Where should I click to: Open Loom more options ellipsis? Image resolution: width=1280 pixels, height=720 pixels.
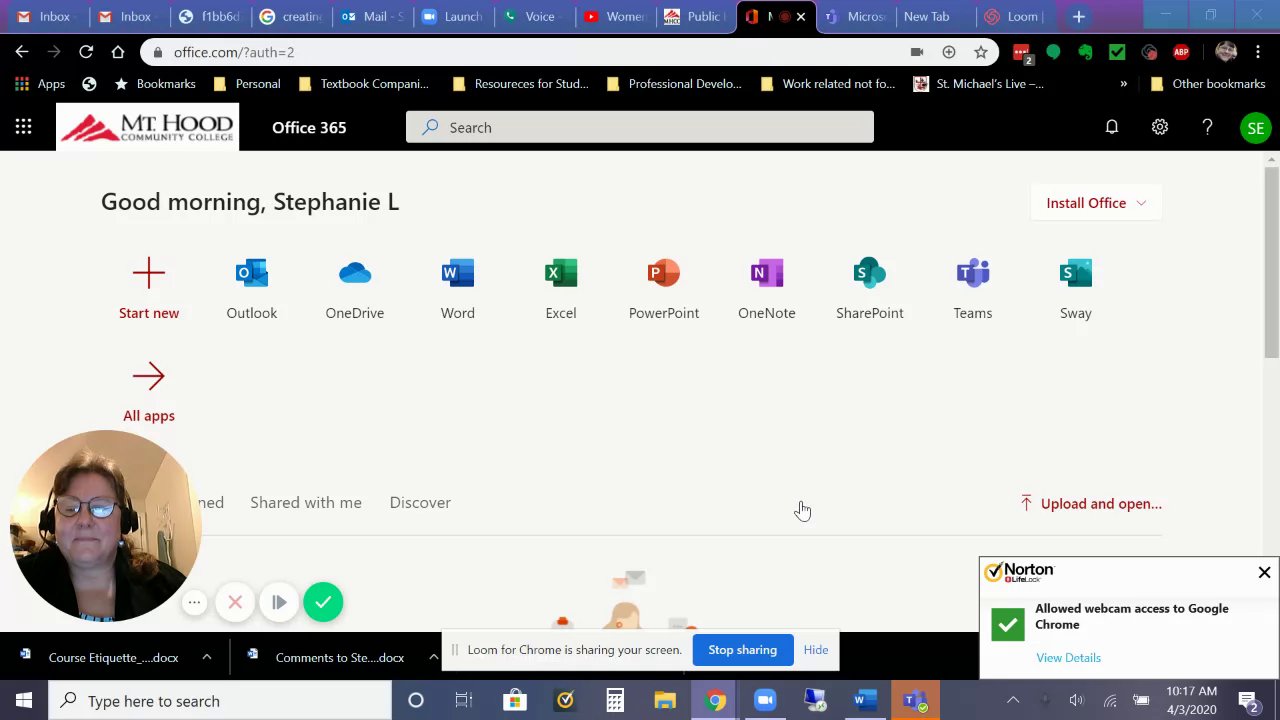[194, 602]
